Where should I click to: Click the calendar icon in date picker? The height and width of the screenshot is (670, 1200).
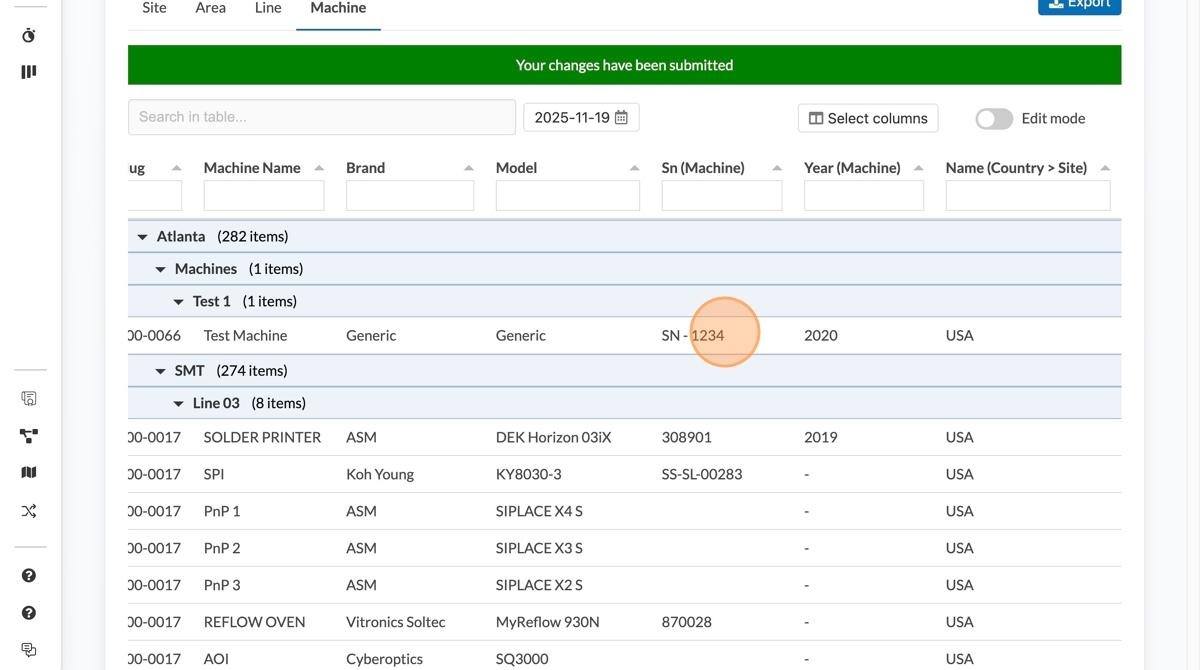pyautogui.click(x=621, y=118)
